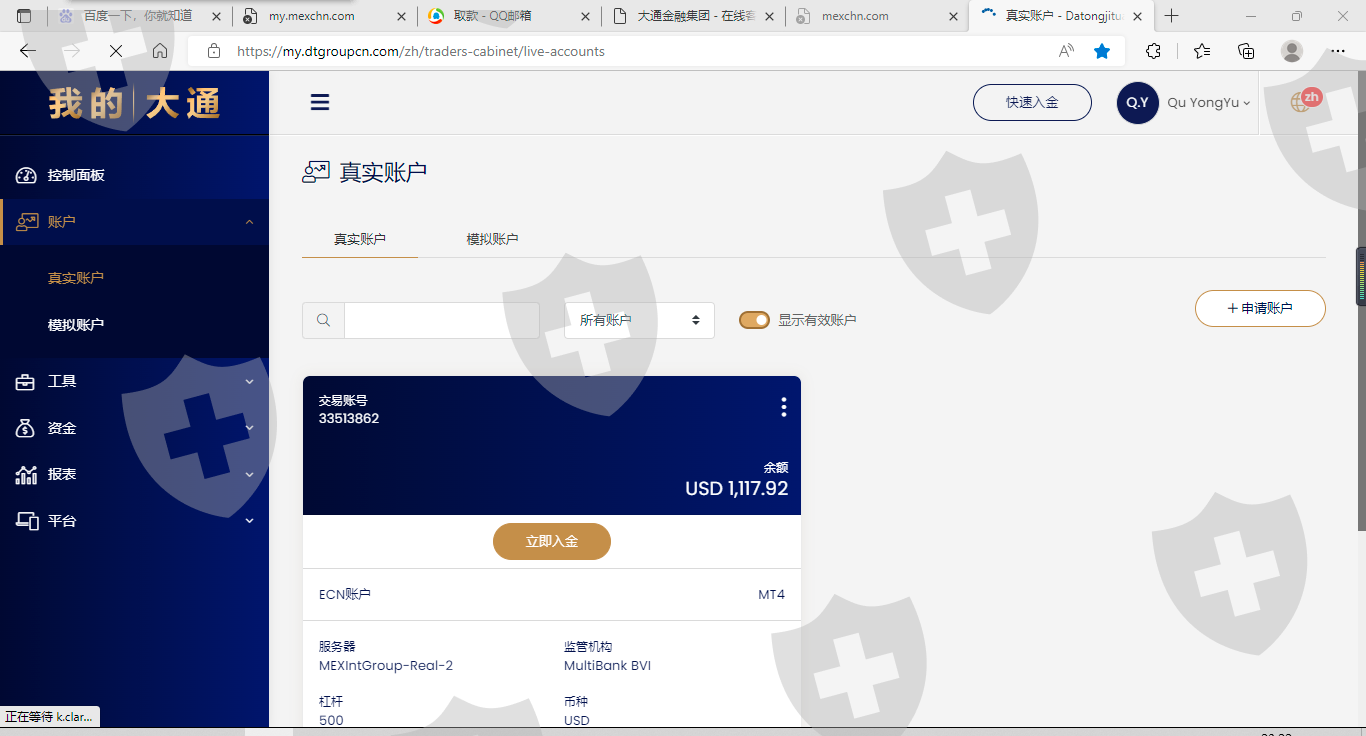Switch to the 真实账户 tab

pyautogui.click(x=360, y=239)
